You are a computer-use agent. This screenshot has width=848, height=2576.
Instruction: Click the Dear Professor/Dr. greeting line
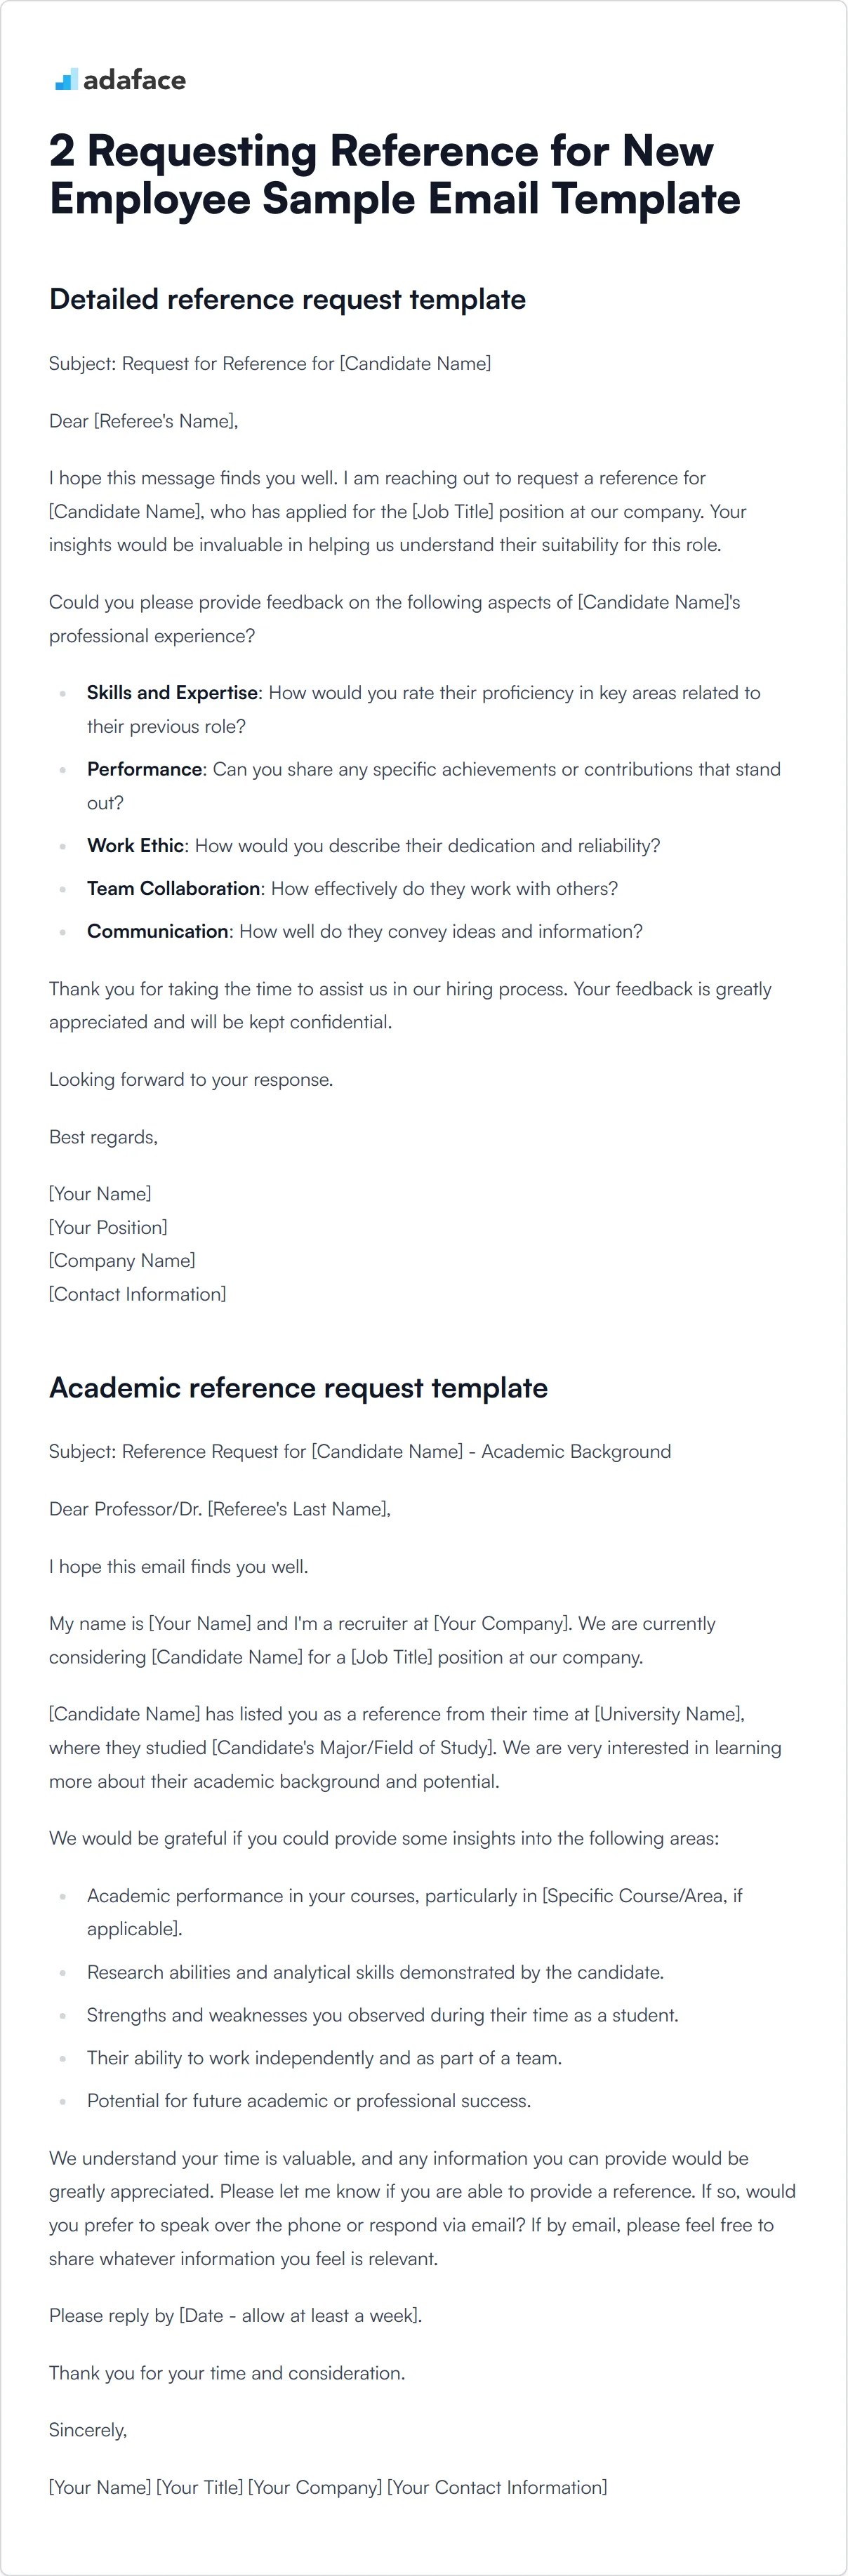point(220,1509)
